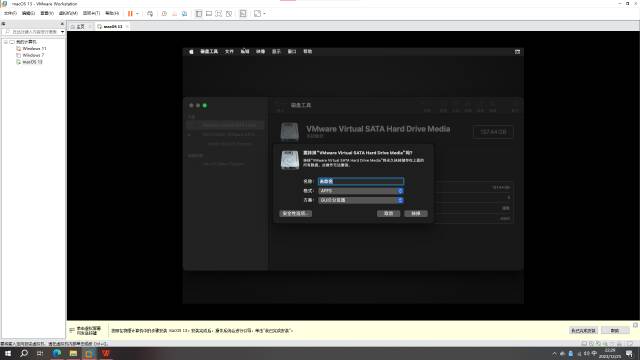Click the console view toolbar icon
Viewport: 640px width, 360px height.
(243, 13)
